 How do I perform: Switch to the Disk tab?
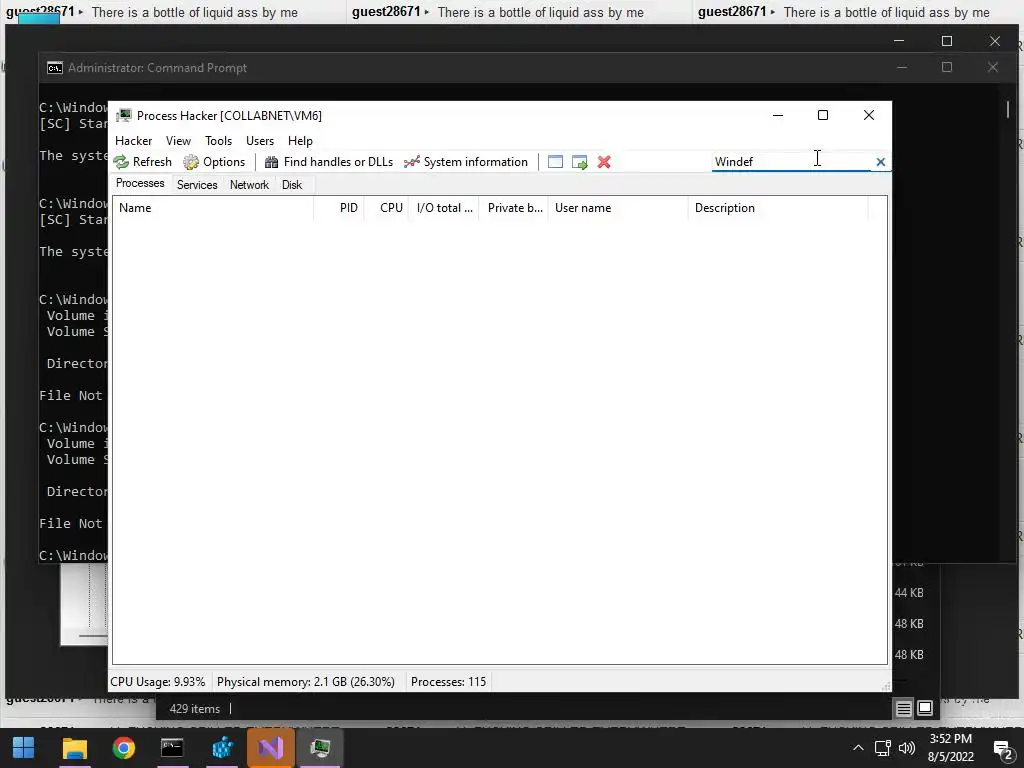click(x=292, y=185)
